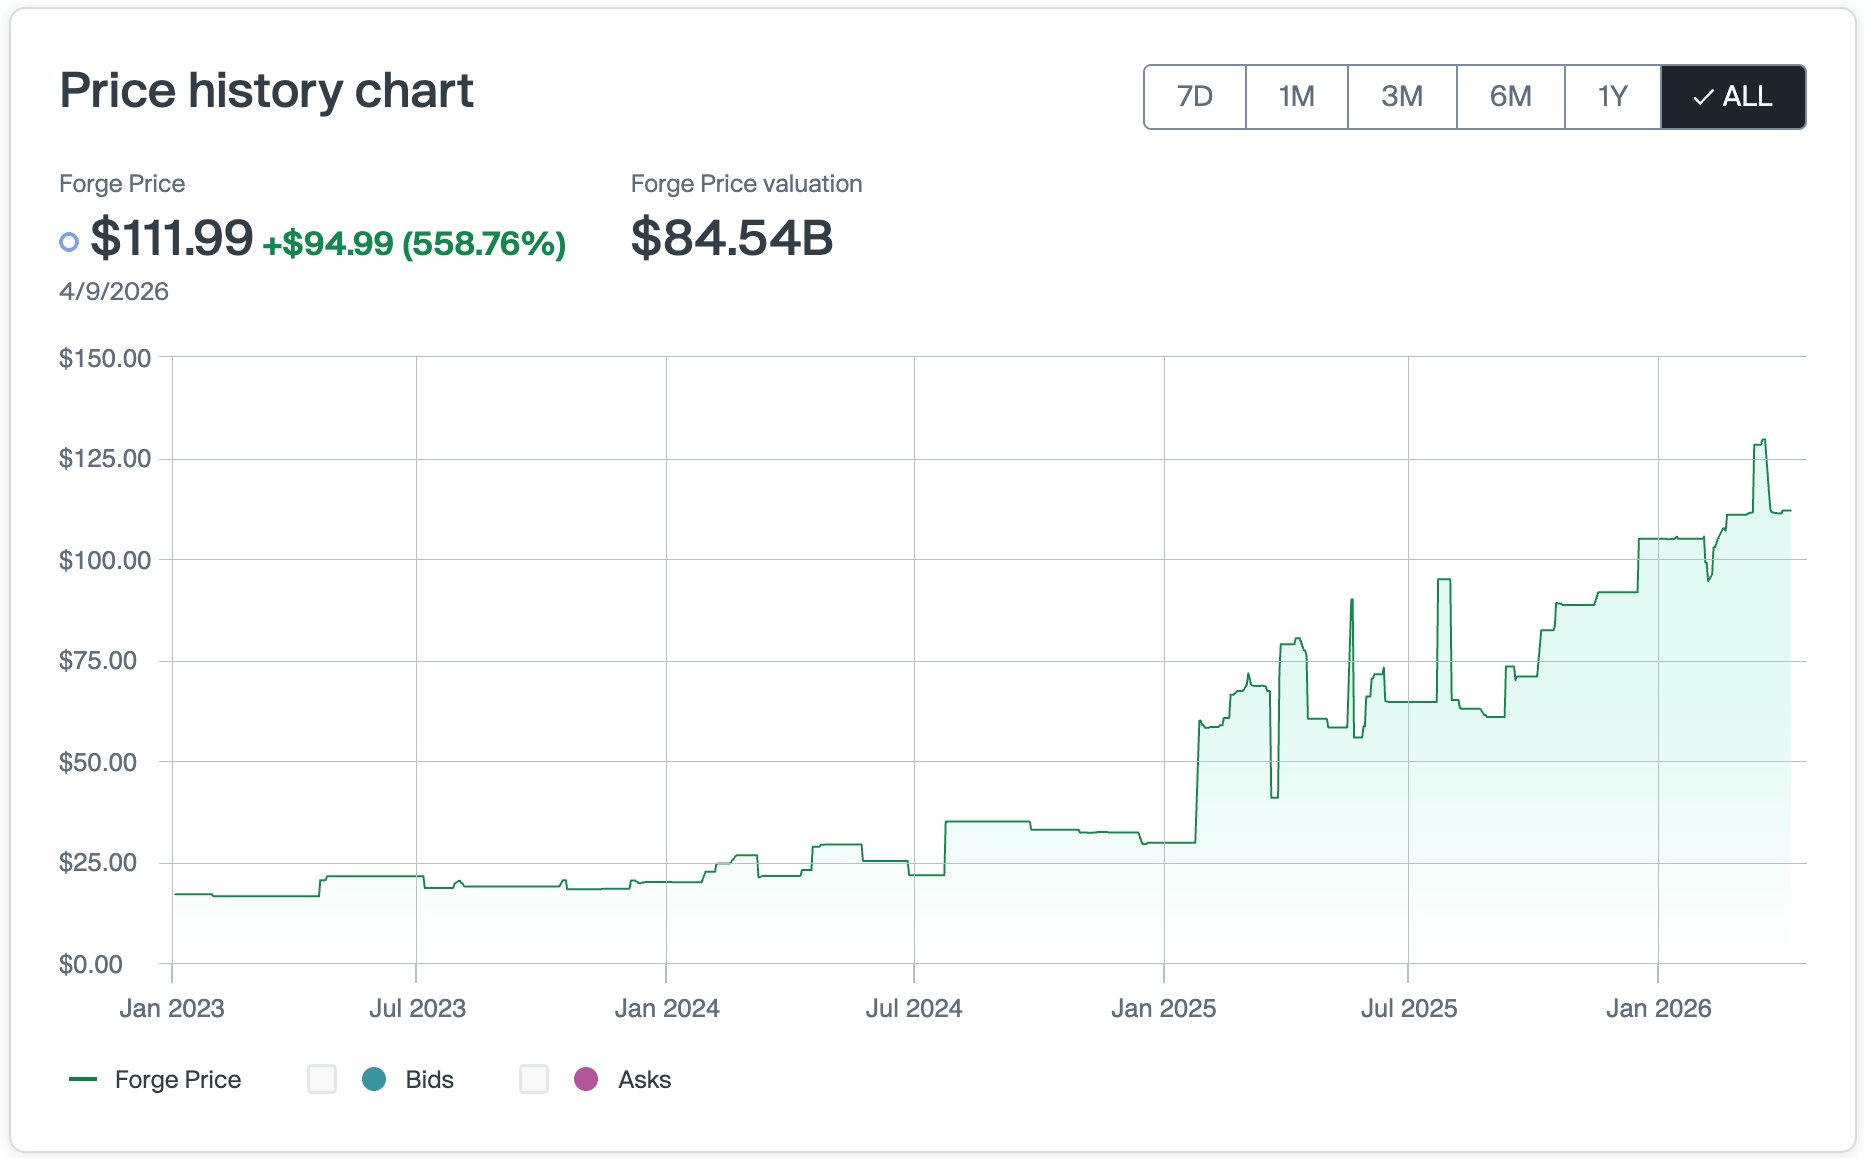The image size is (1864, 1158).
Task: Select the green peak near Jan 2026
Action: click(x=1760, y=440)
